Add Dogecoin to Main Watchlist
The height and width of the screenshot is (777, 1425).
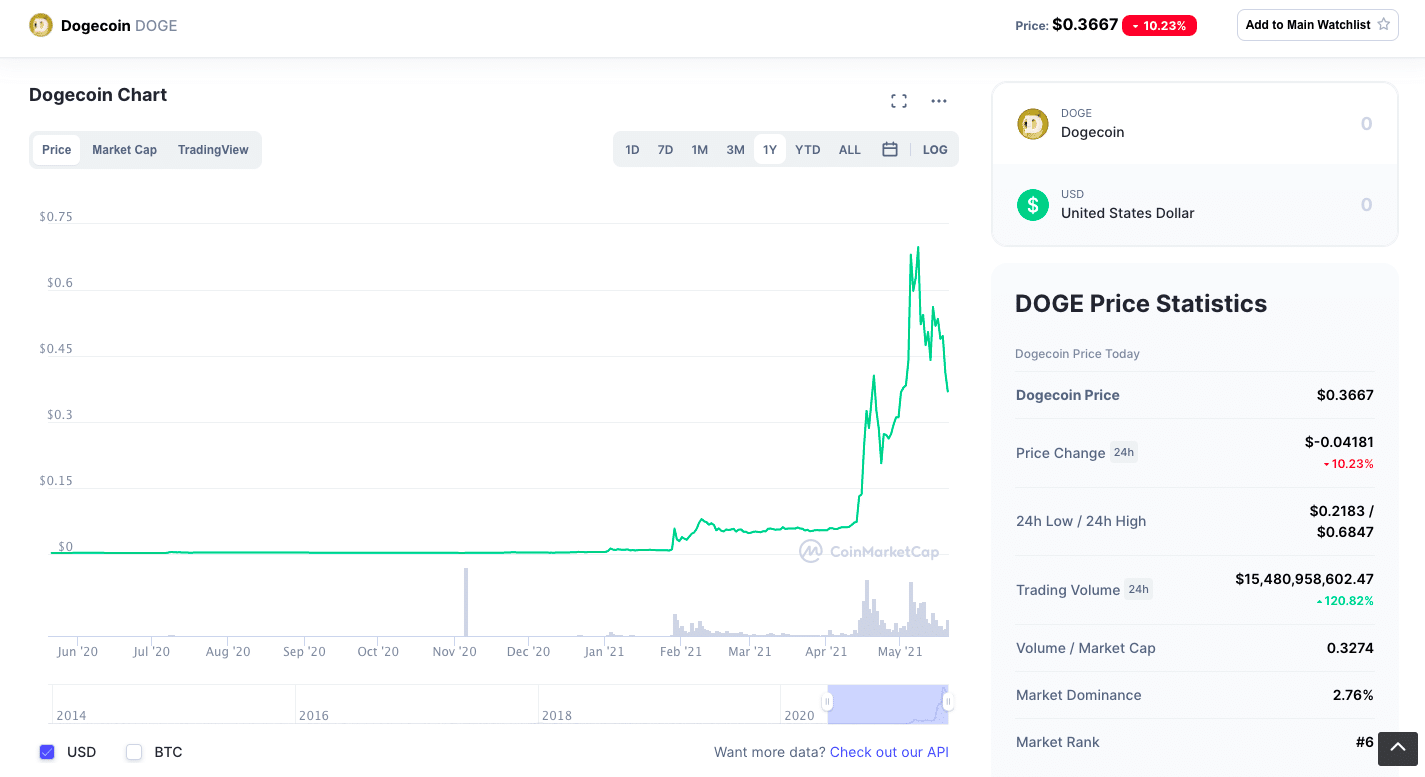click(1317, 25)
